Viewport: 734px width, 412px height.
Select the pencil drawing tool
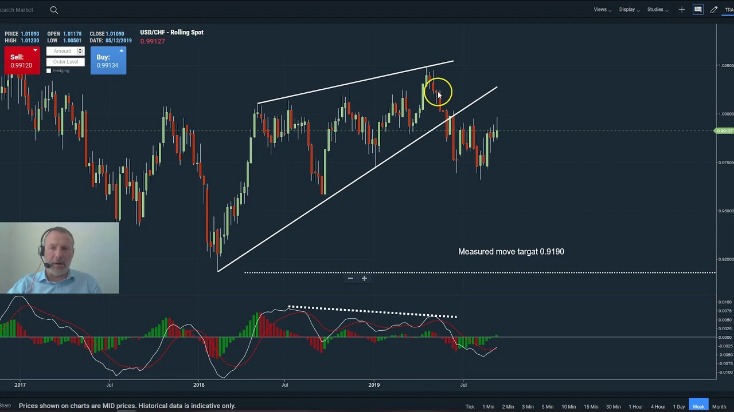714,9
